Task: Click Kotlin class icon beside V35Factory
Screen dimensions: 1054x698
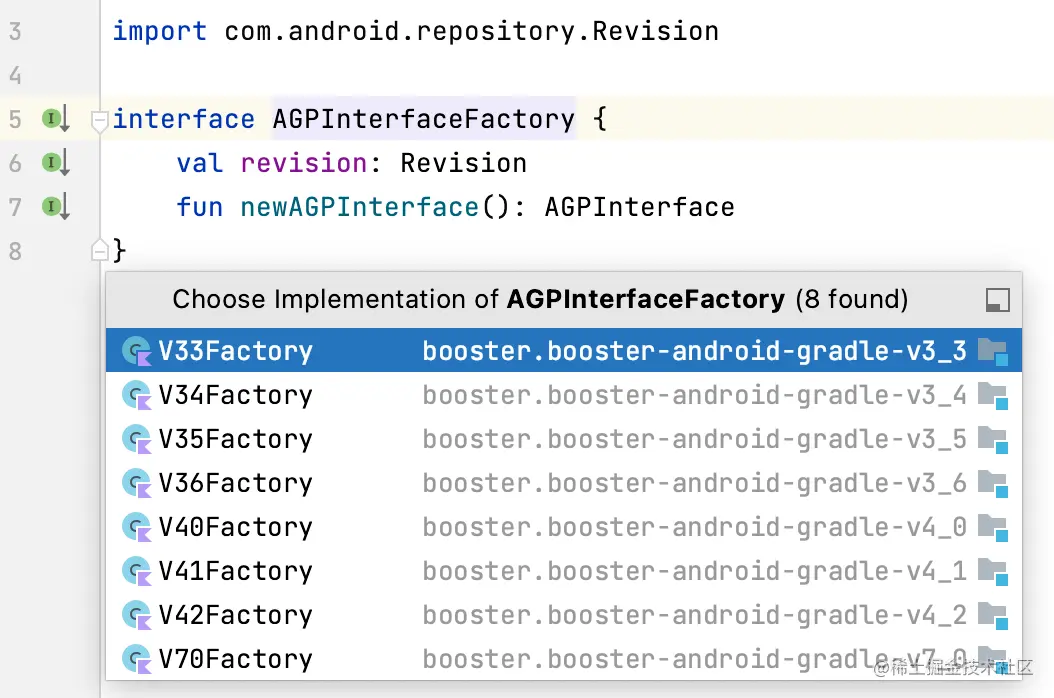Action: point(136,439)
